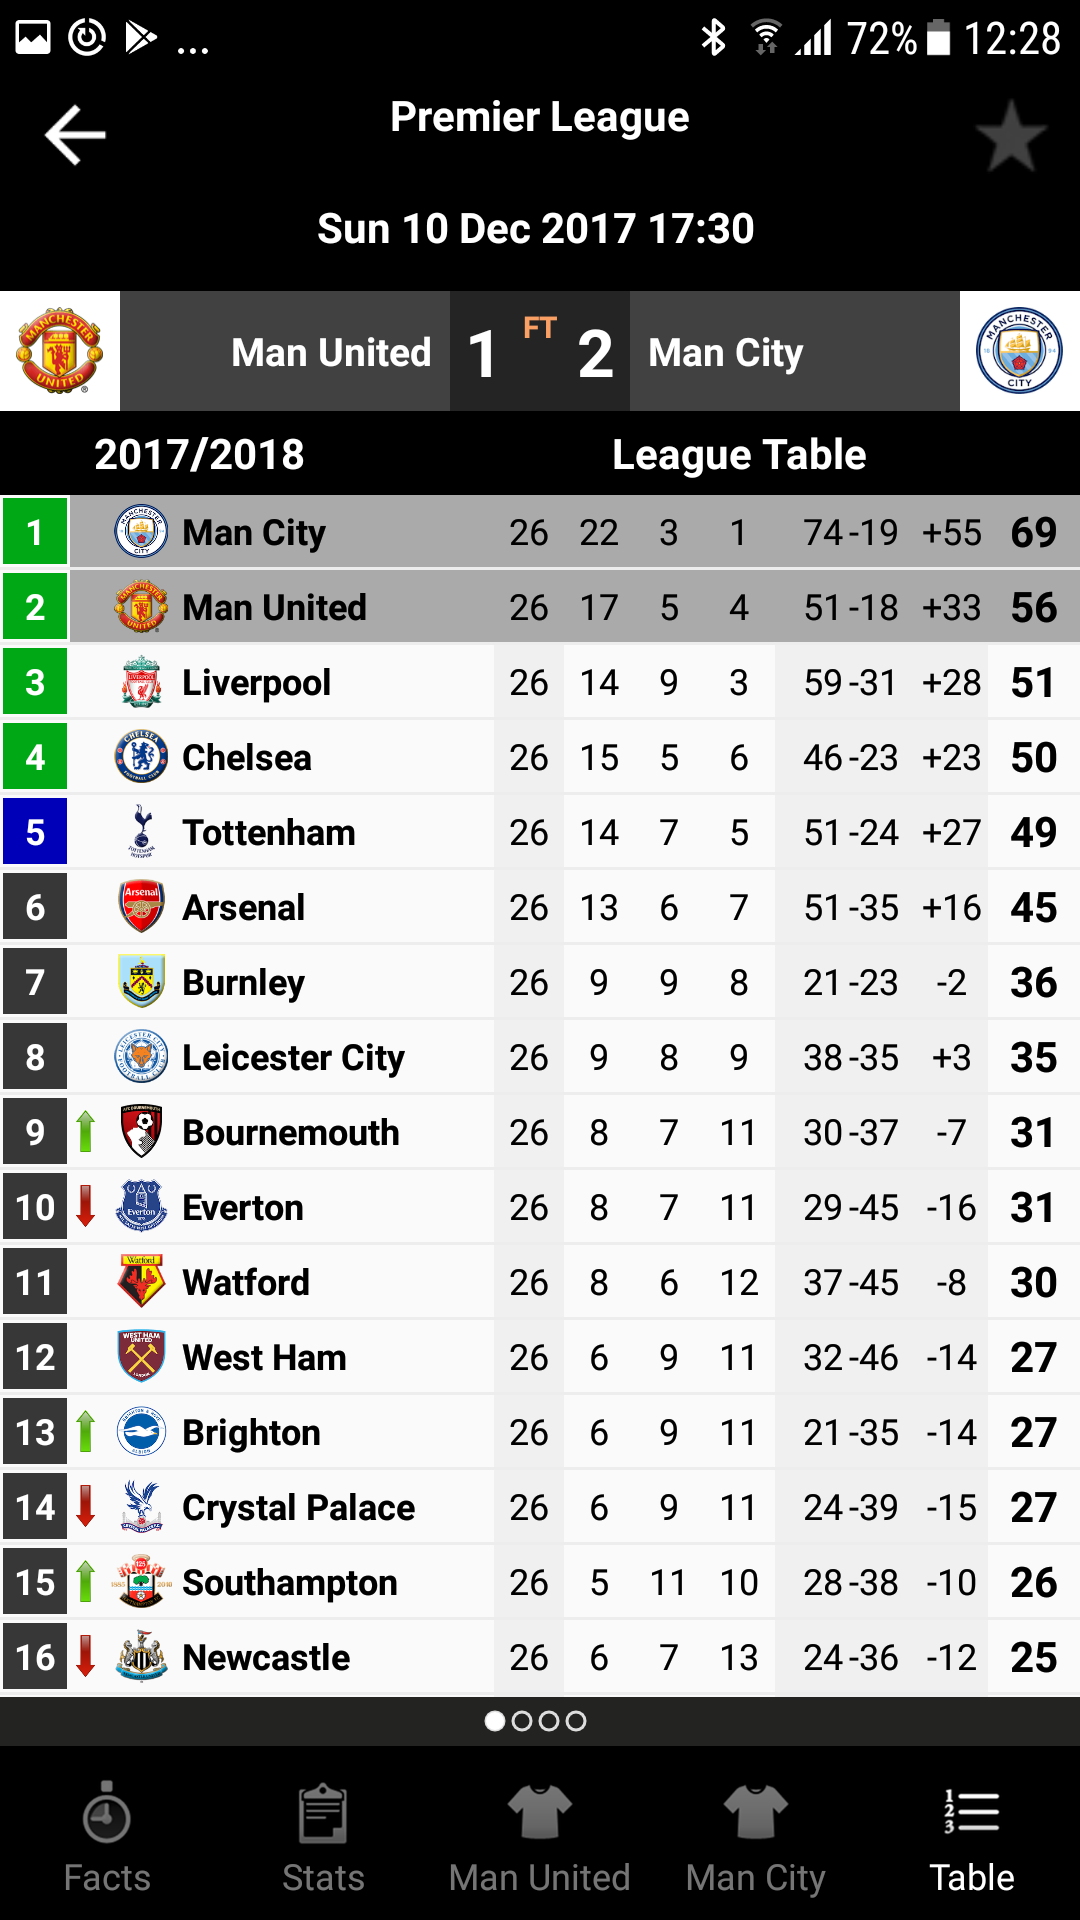This screenshot has height=1920, width=1080.
Task: Tap the Manchester City crest in score header
Action: pos(1019,351)
